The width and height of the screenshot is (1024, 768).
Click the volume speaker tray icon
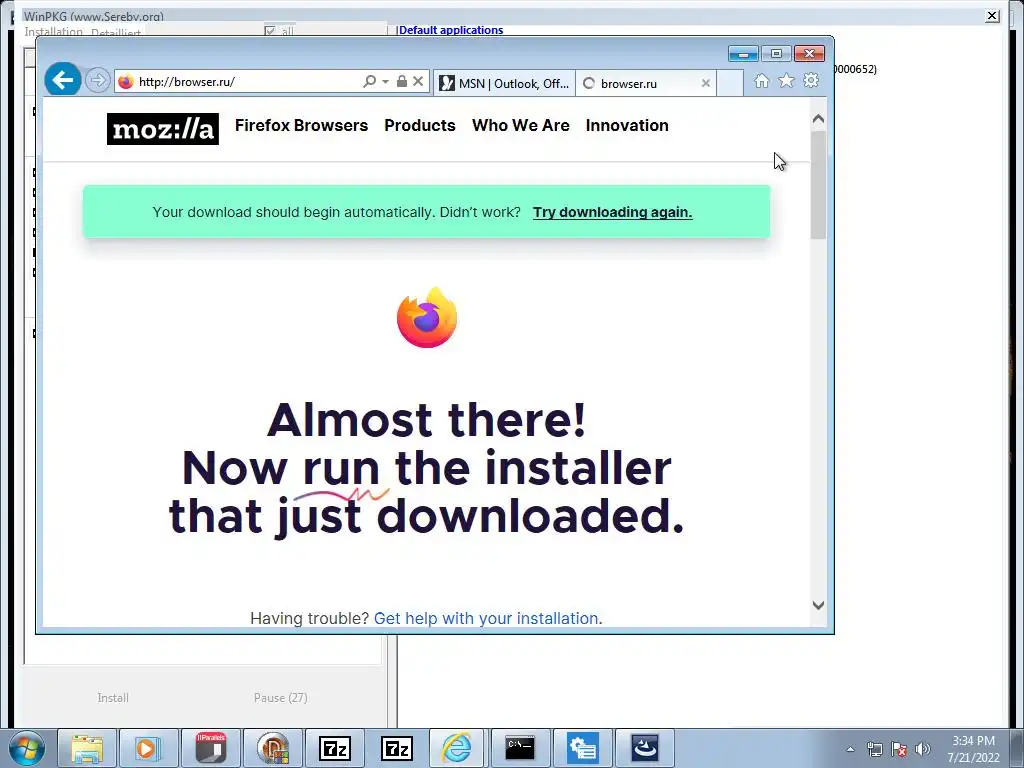click(923, 749)
